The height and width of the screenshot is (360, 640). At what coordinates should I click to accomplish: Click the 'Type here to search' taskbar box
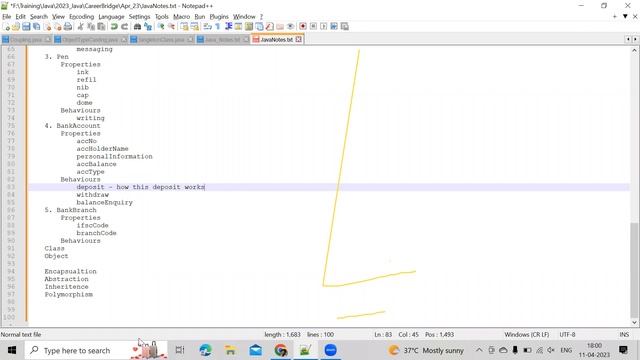[x=96, y=350]
